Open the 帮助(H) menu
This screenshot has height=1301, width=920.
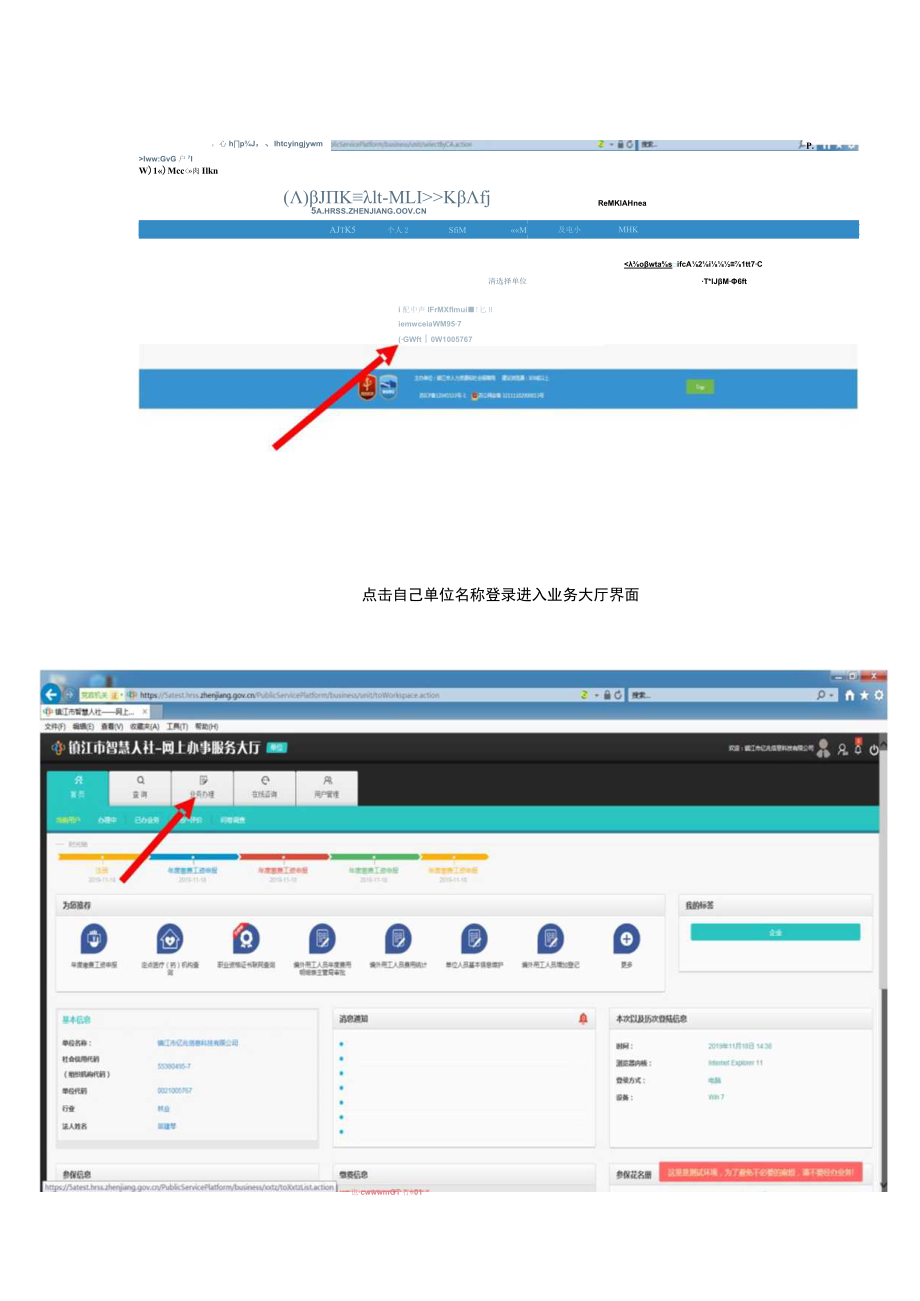pyautogui.click(x=206, y=726)
